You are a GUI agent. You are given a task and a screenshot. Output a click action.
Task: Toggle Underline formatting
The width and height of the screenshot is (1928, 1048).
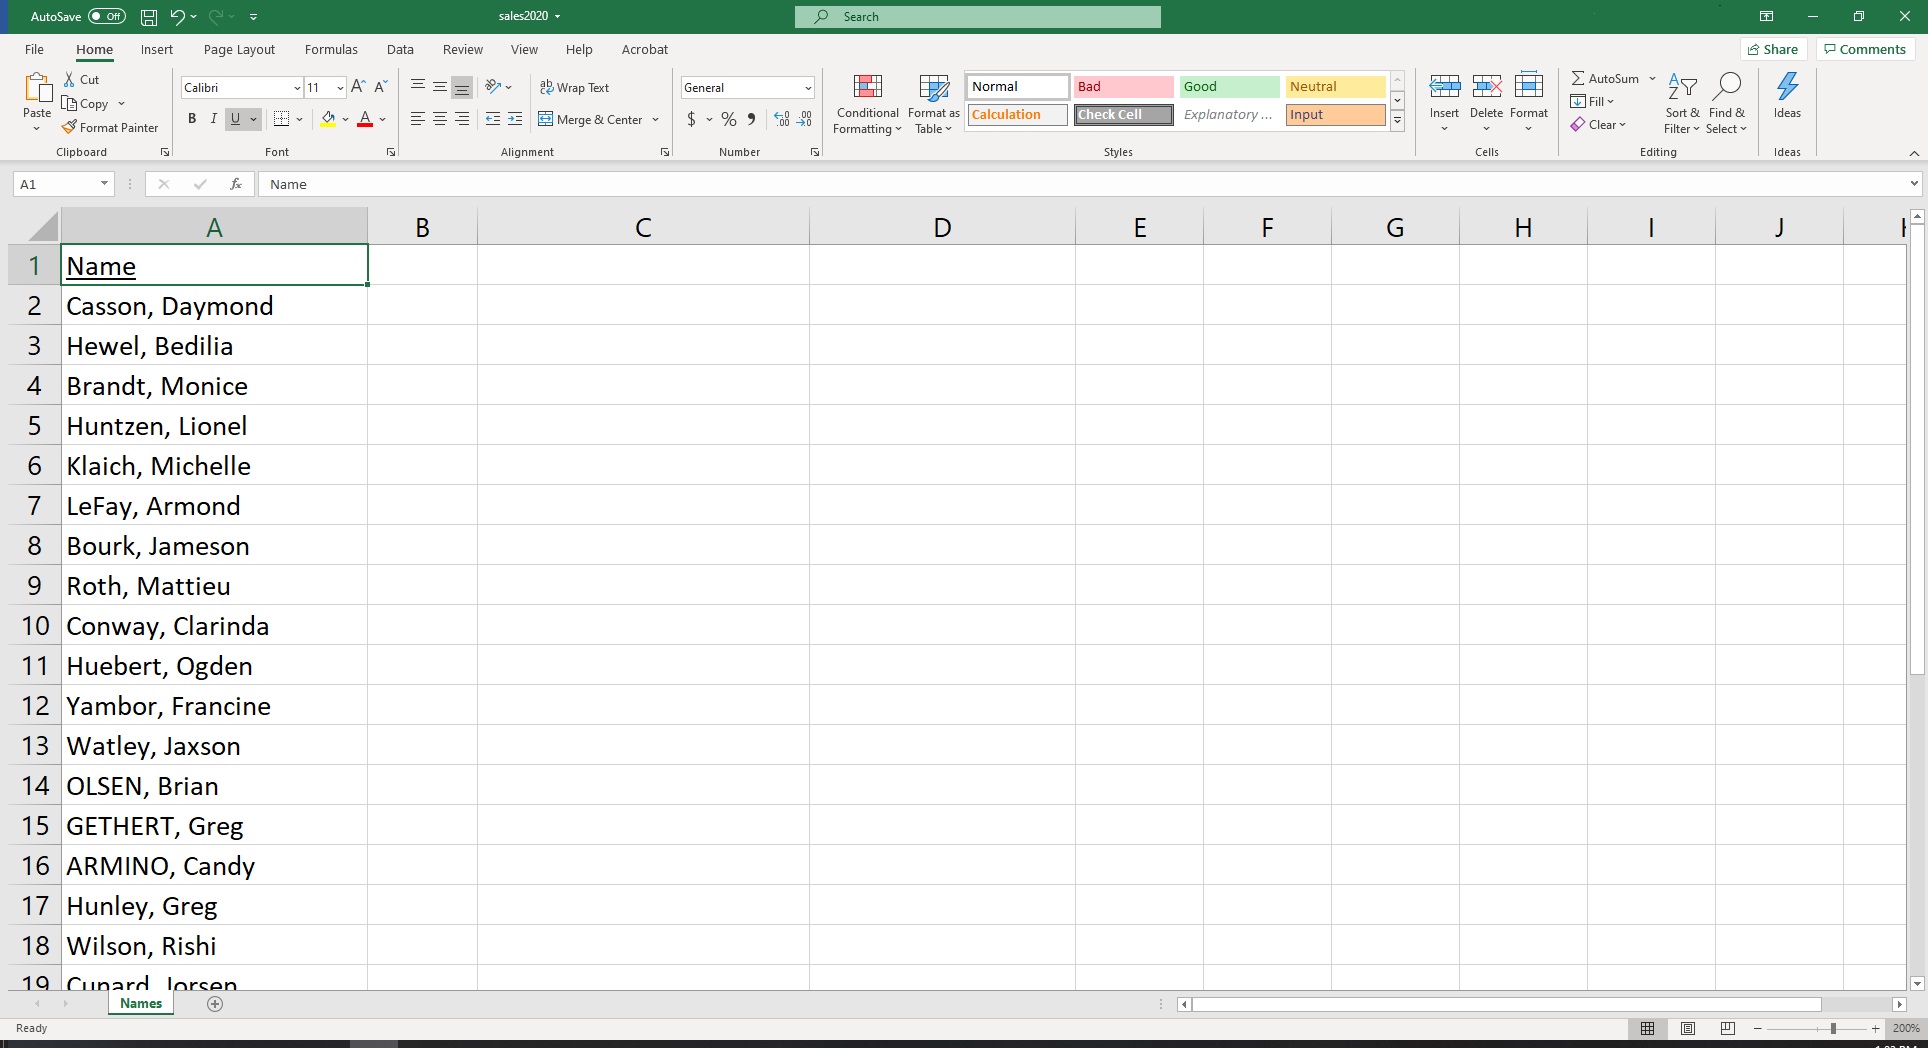tap(235, 119)
